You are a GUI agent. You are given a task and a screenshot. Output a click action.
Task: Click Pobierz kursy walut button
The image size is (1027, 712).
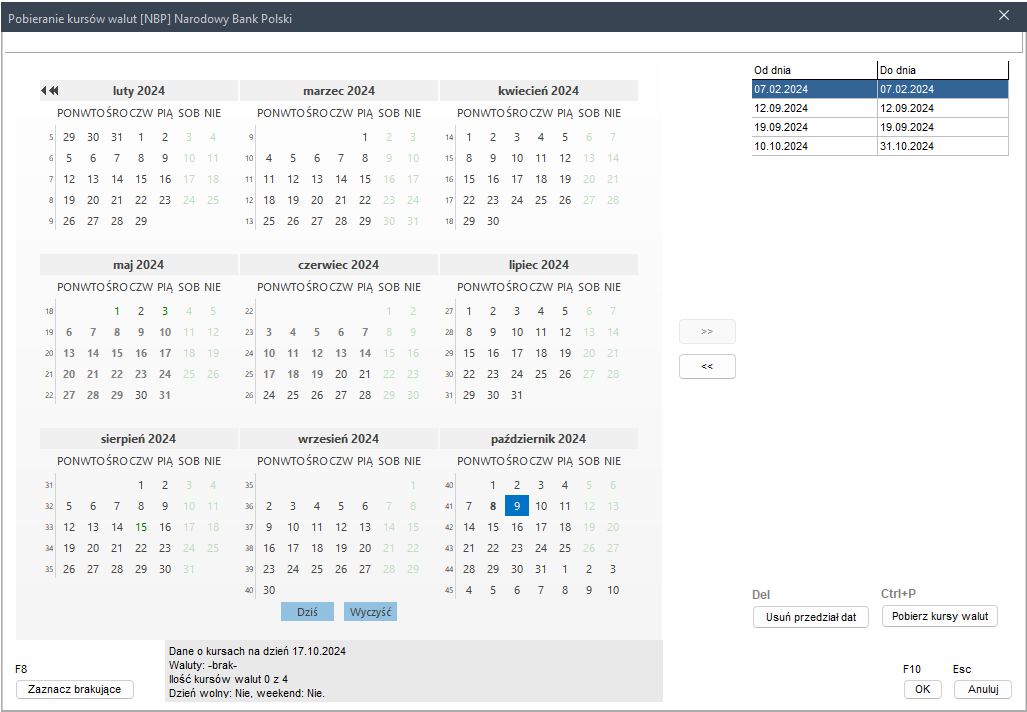(940, 616)
